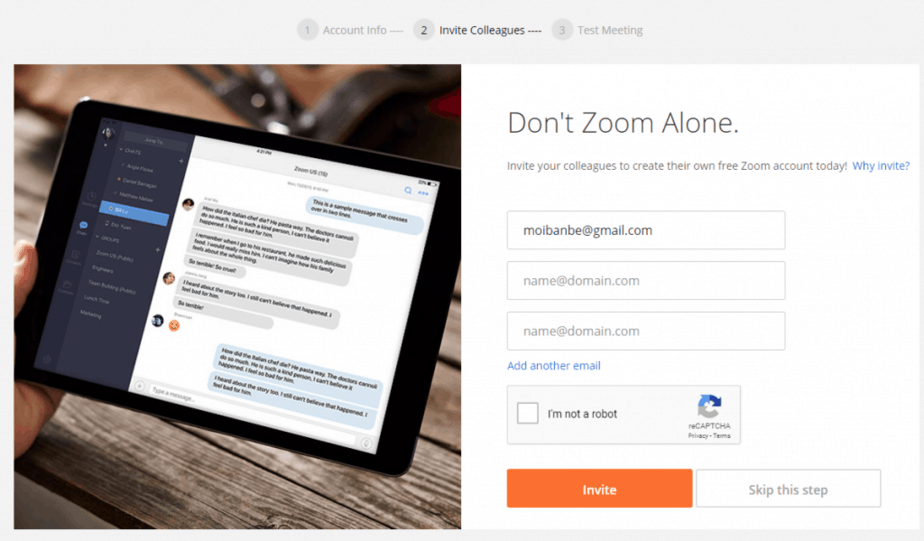924x541 pixels.
Task: Click the step 1 circle icon
Action: tap(307, 30)
